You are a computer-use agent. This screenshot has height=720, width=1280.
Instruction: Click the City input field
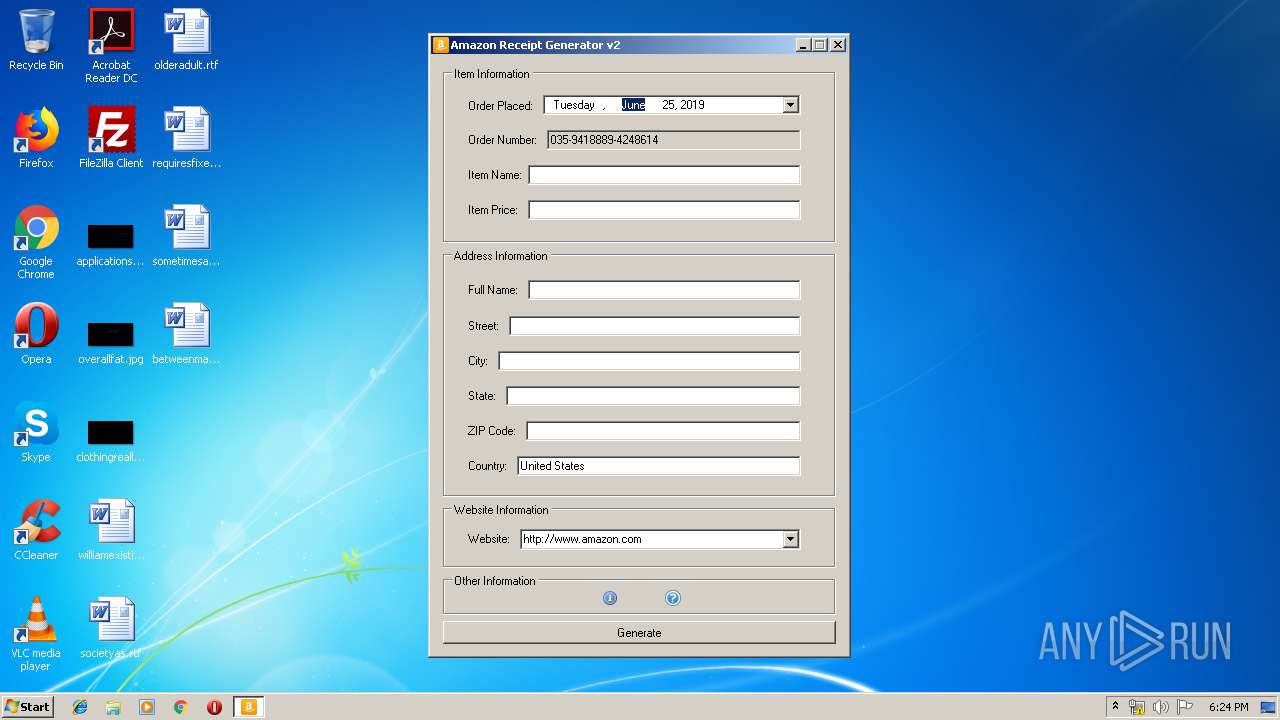[649, 361]
